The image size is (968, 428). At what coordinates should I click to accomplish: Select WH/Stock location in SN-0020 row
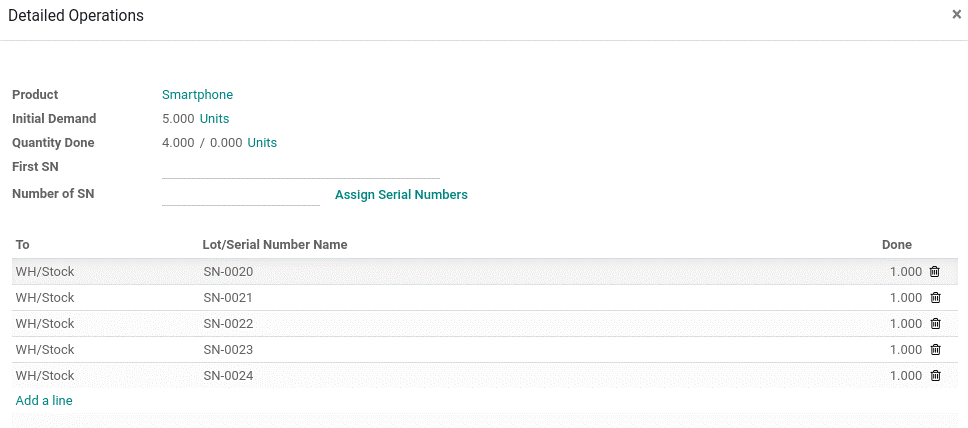[x=44, y=272]
